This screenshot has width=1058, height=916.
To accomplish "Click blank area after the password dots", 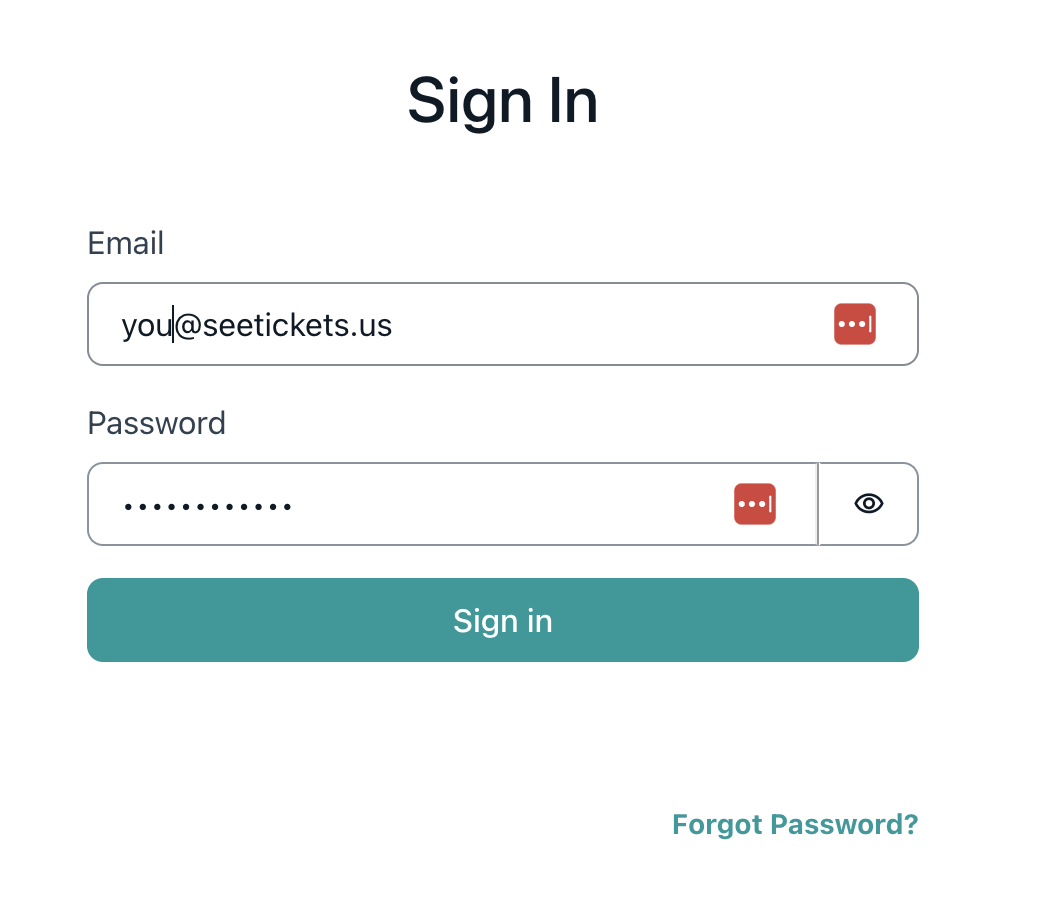I will point(513,504).
